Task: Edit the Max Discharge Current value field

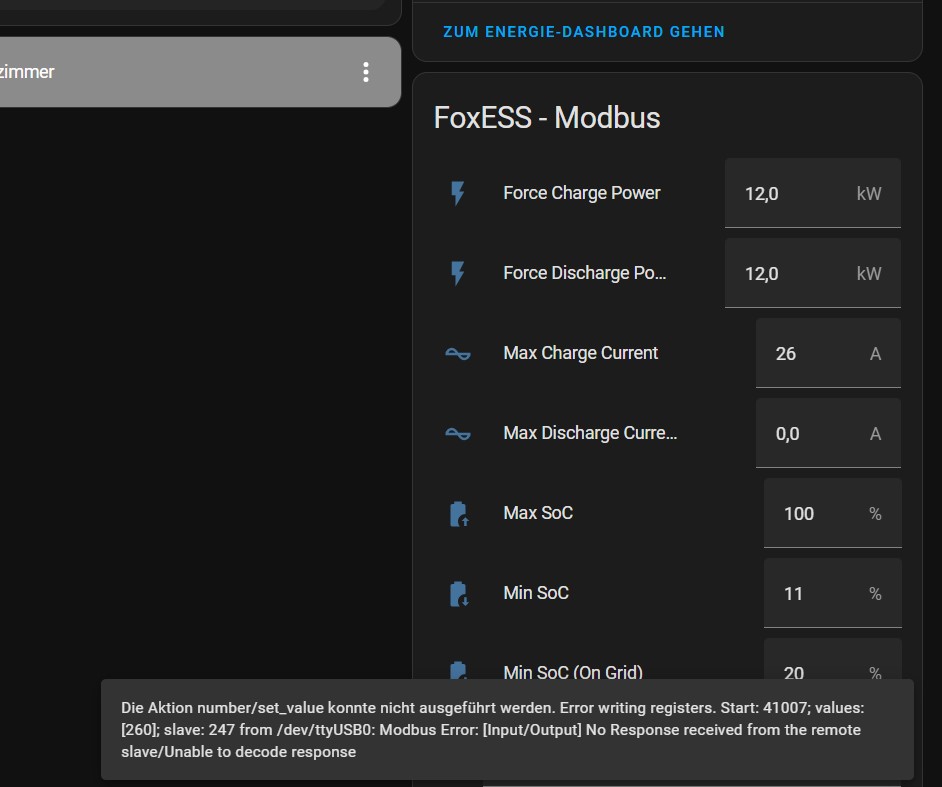Action: point(828,433)
